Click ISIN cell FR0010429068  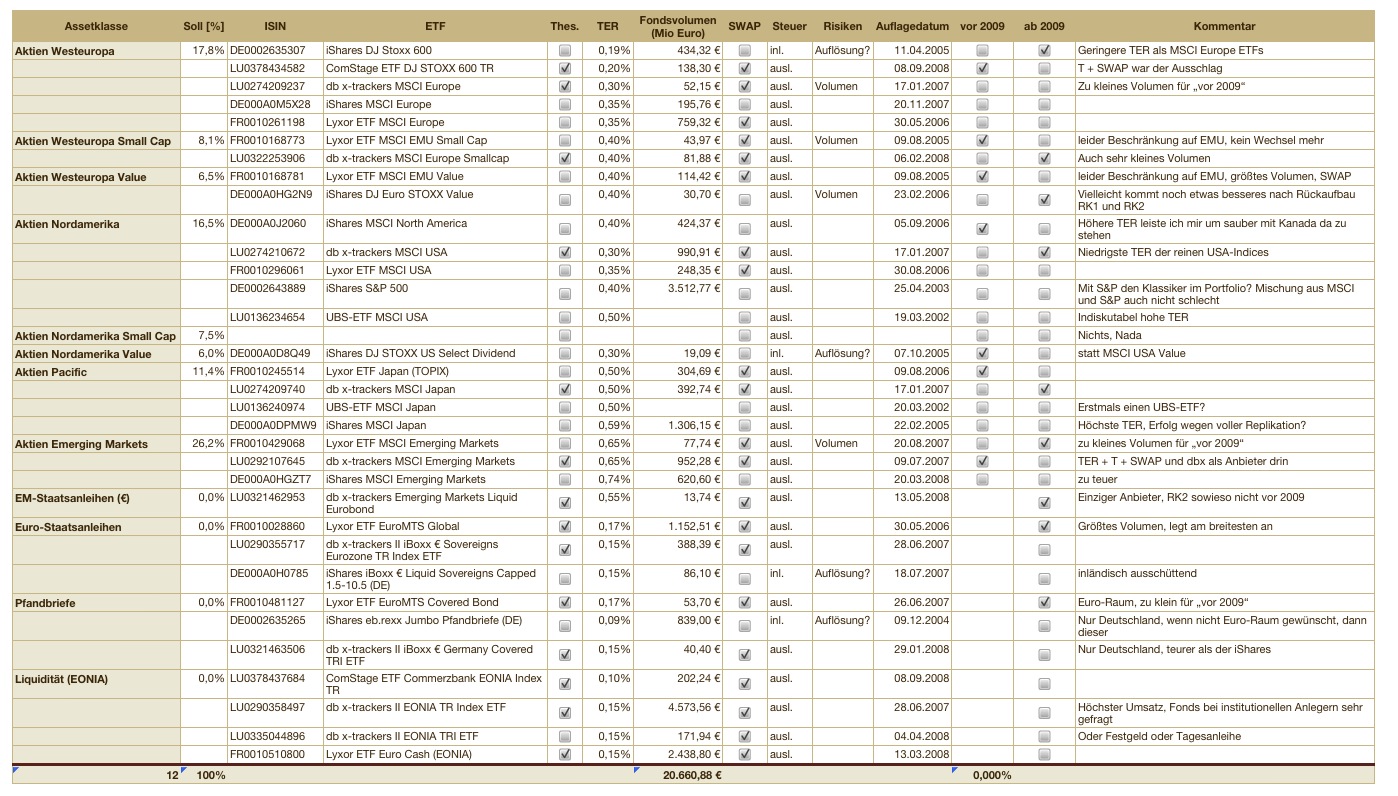tap(275, 443)
